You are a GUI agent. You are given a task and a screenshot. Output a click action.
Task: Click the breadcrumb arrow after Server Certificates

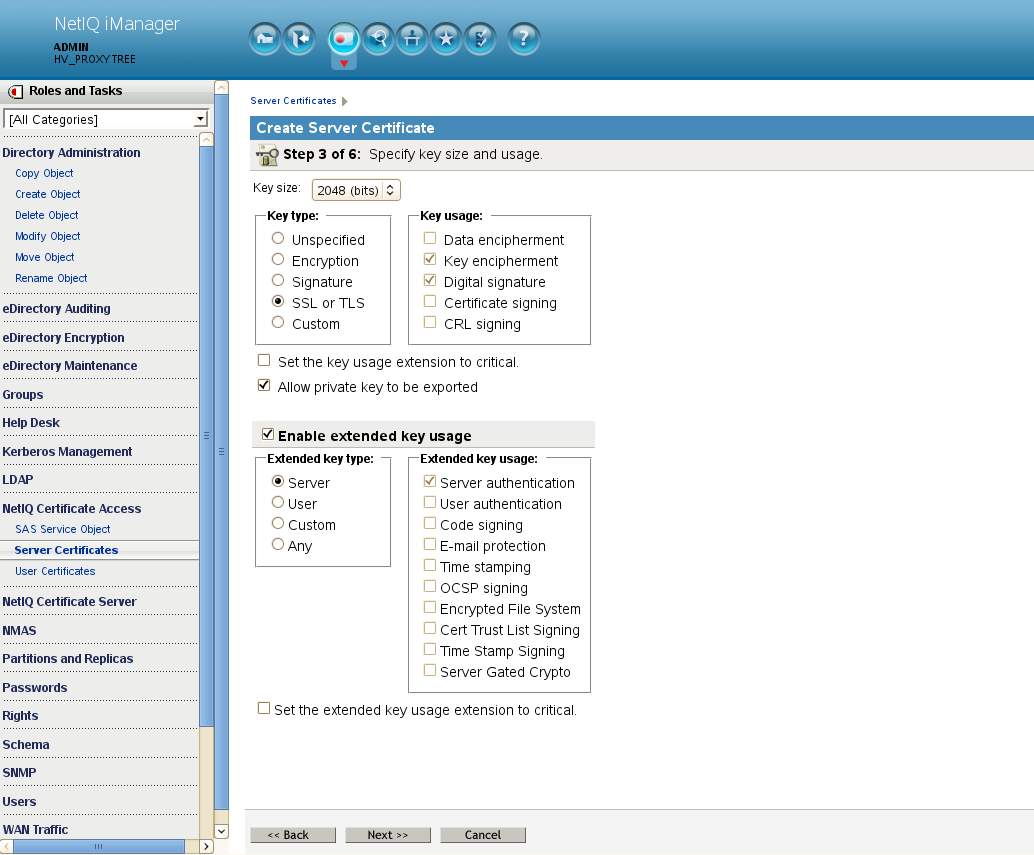tap(344, 101)
